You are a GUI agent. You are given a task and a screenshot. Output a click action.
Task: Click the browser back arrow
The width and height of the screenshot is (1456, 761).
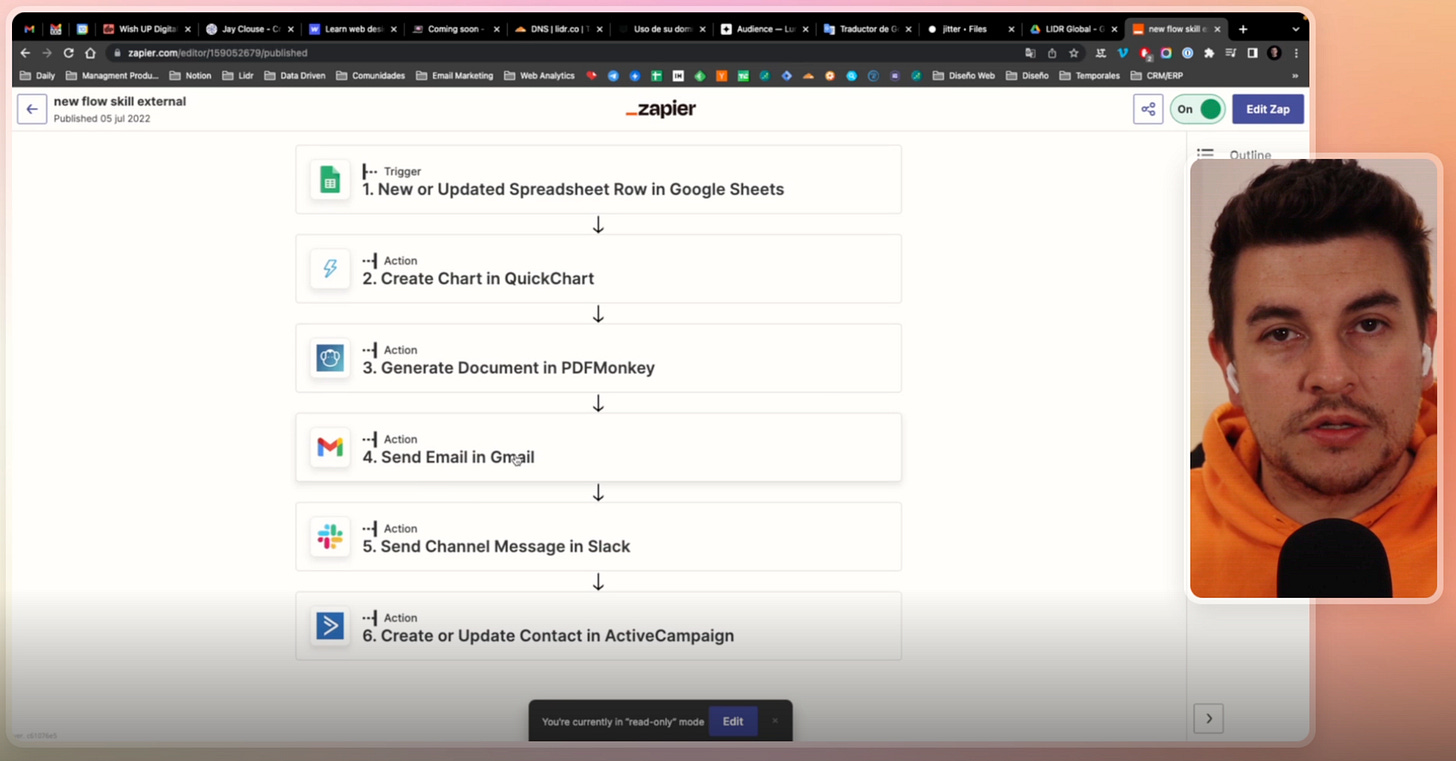25,53
